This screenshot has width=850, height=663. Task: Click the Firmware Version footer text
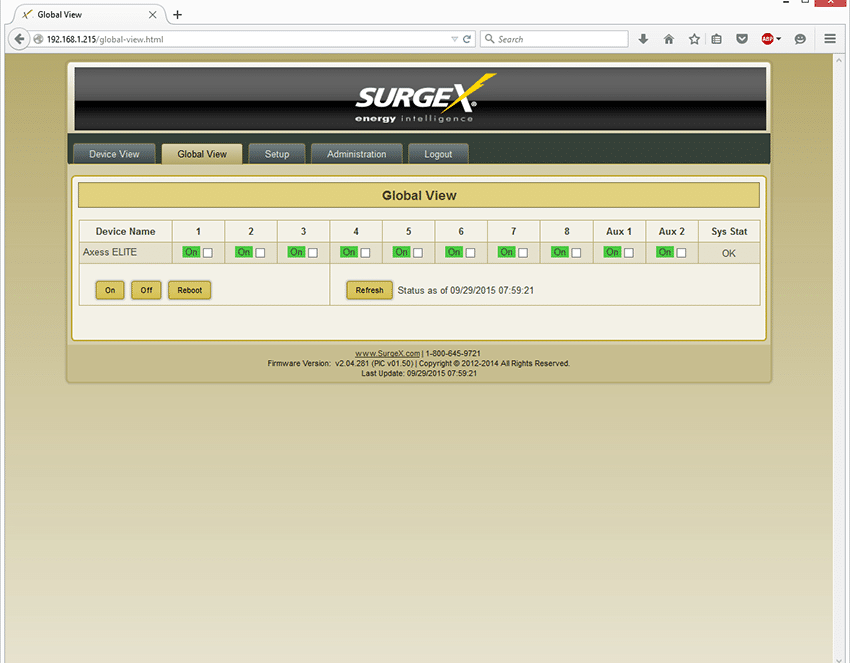click(341, 363)
